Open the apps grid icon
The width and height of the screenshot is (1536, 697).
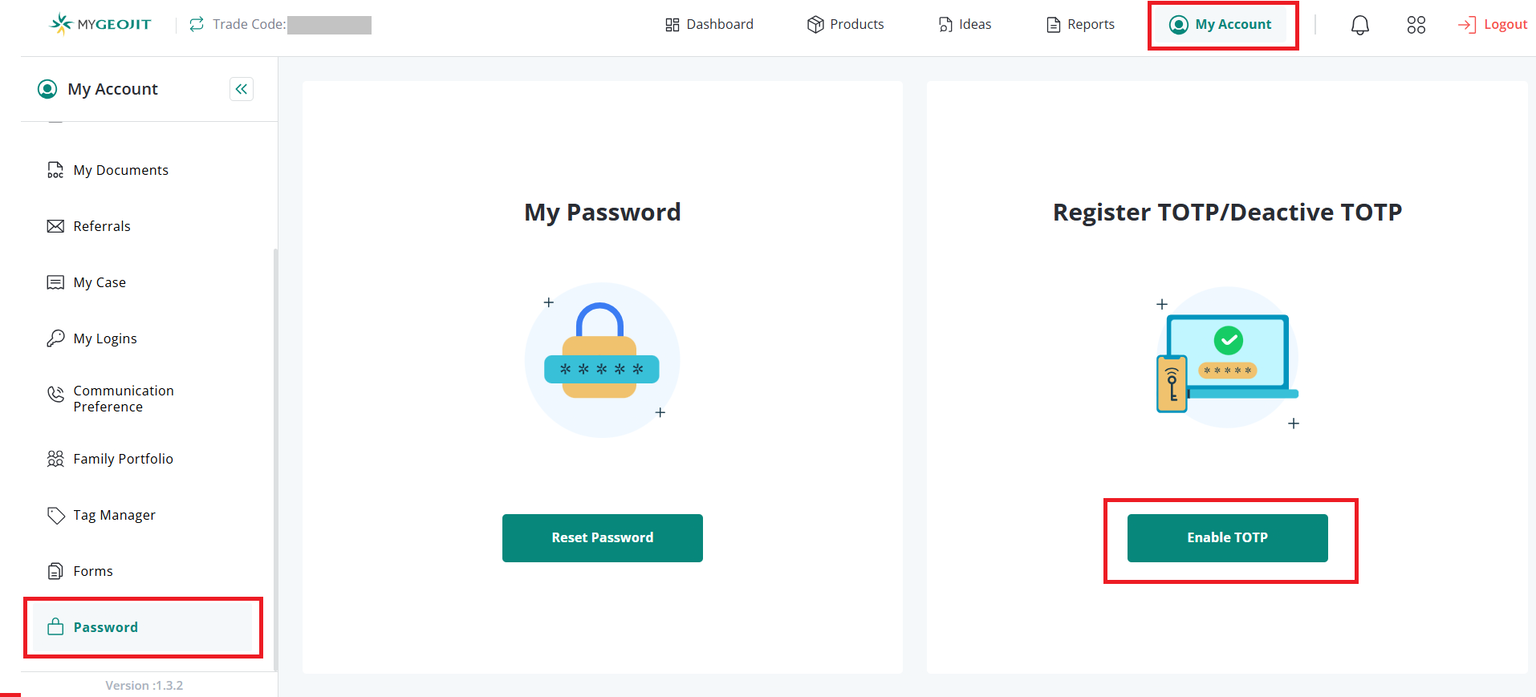[x=1416, y=25]
